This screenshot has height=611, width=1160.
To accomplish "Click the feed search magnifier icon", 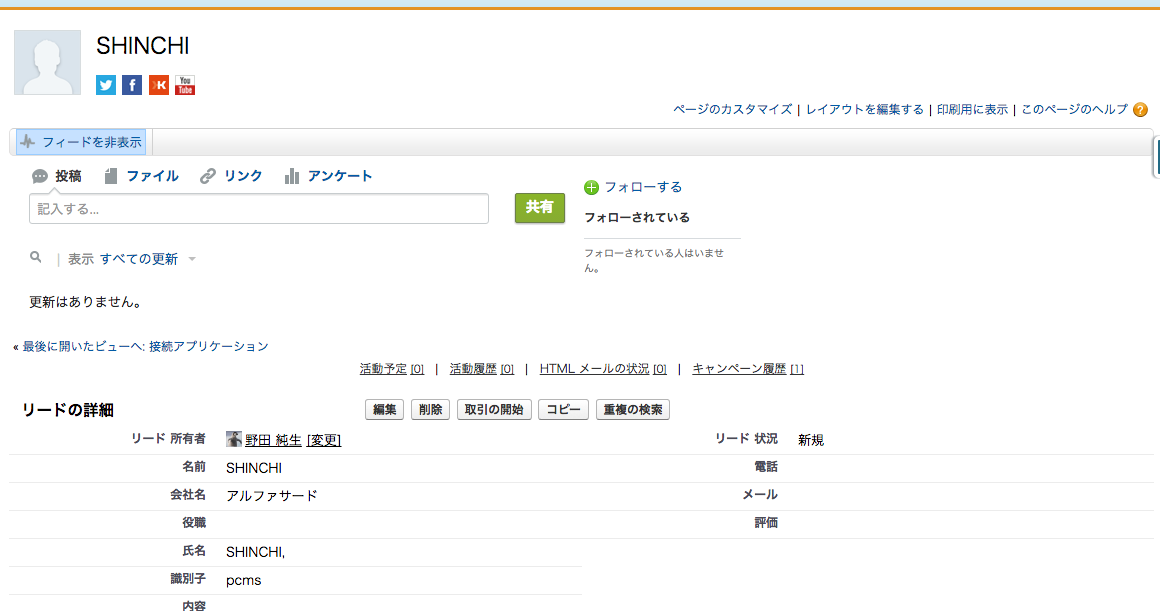I will point(36,258).
